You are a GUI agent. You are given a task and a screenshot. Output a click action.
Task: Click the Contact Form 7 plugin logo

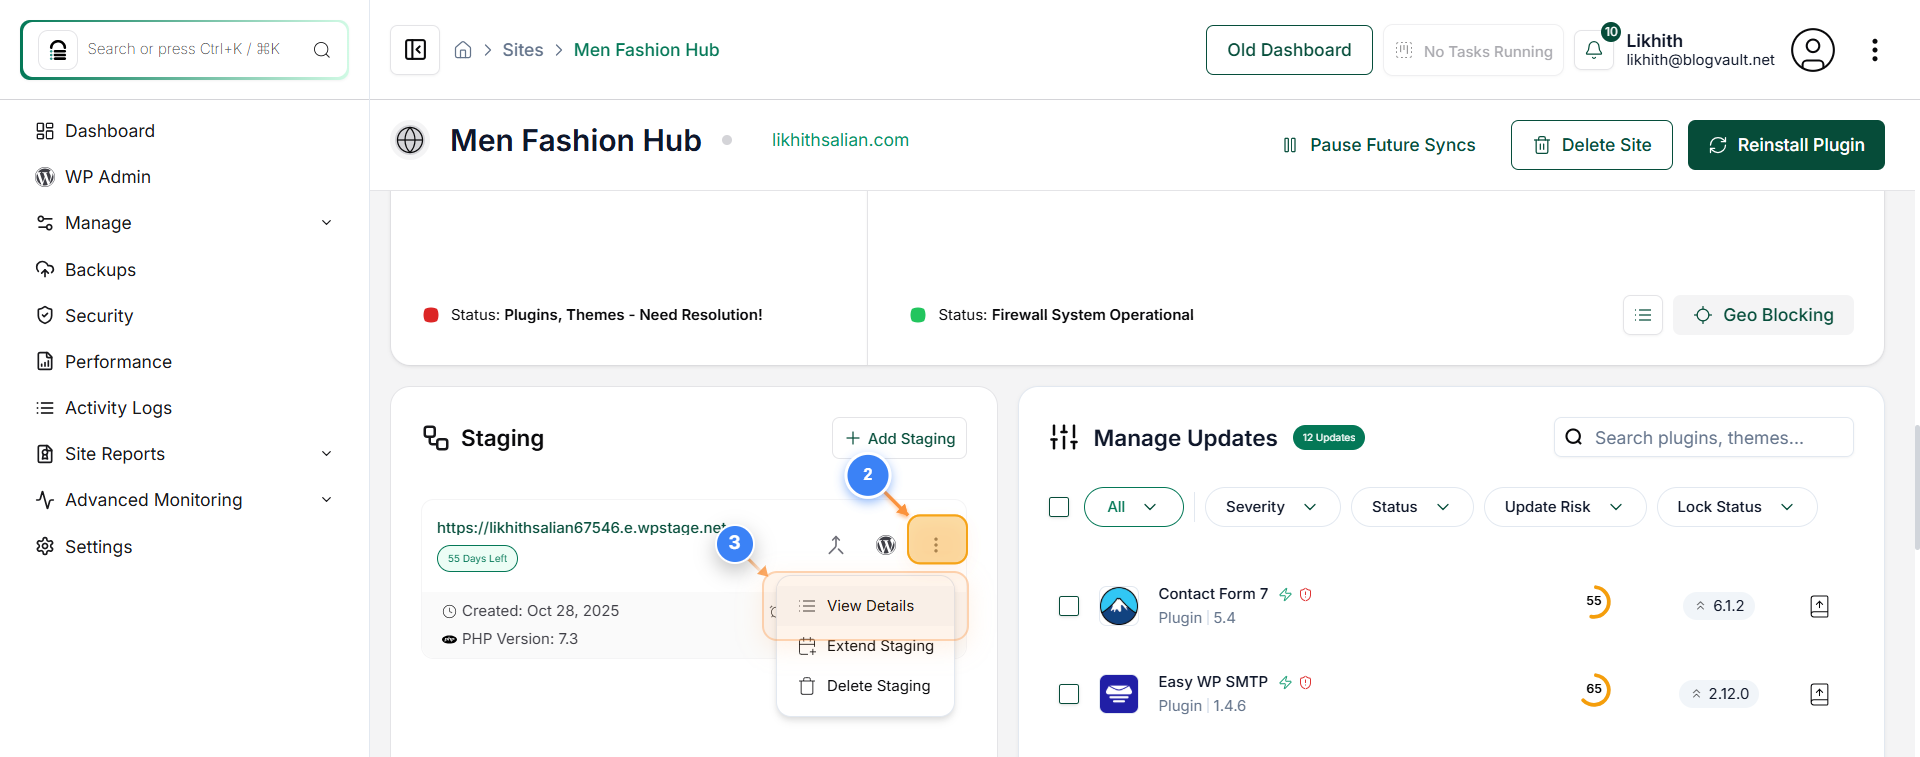pos(1118,606)
